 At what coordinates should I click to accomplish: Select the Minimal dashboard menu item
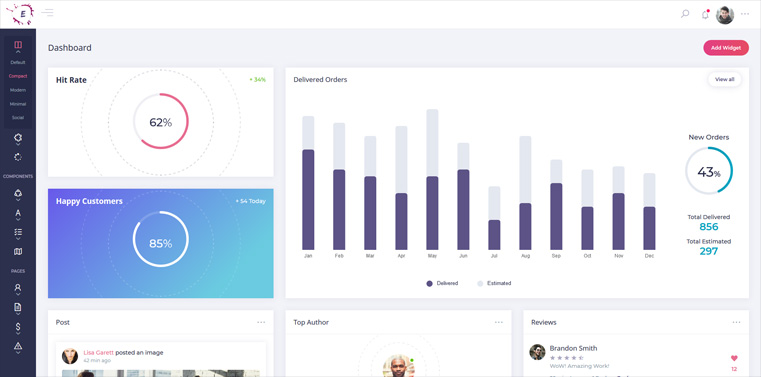coord(18,104)
